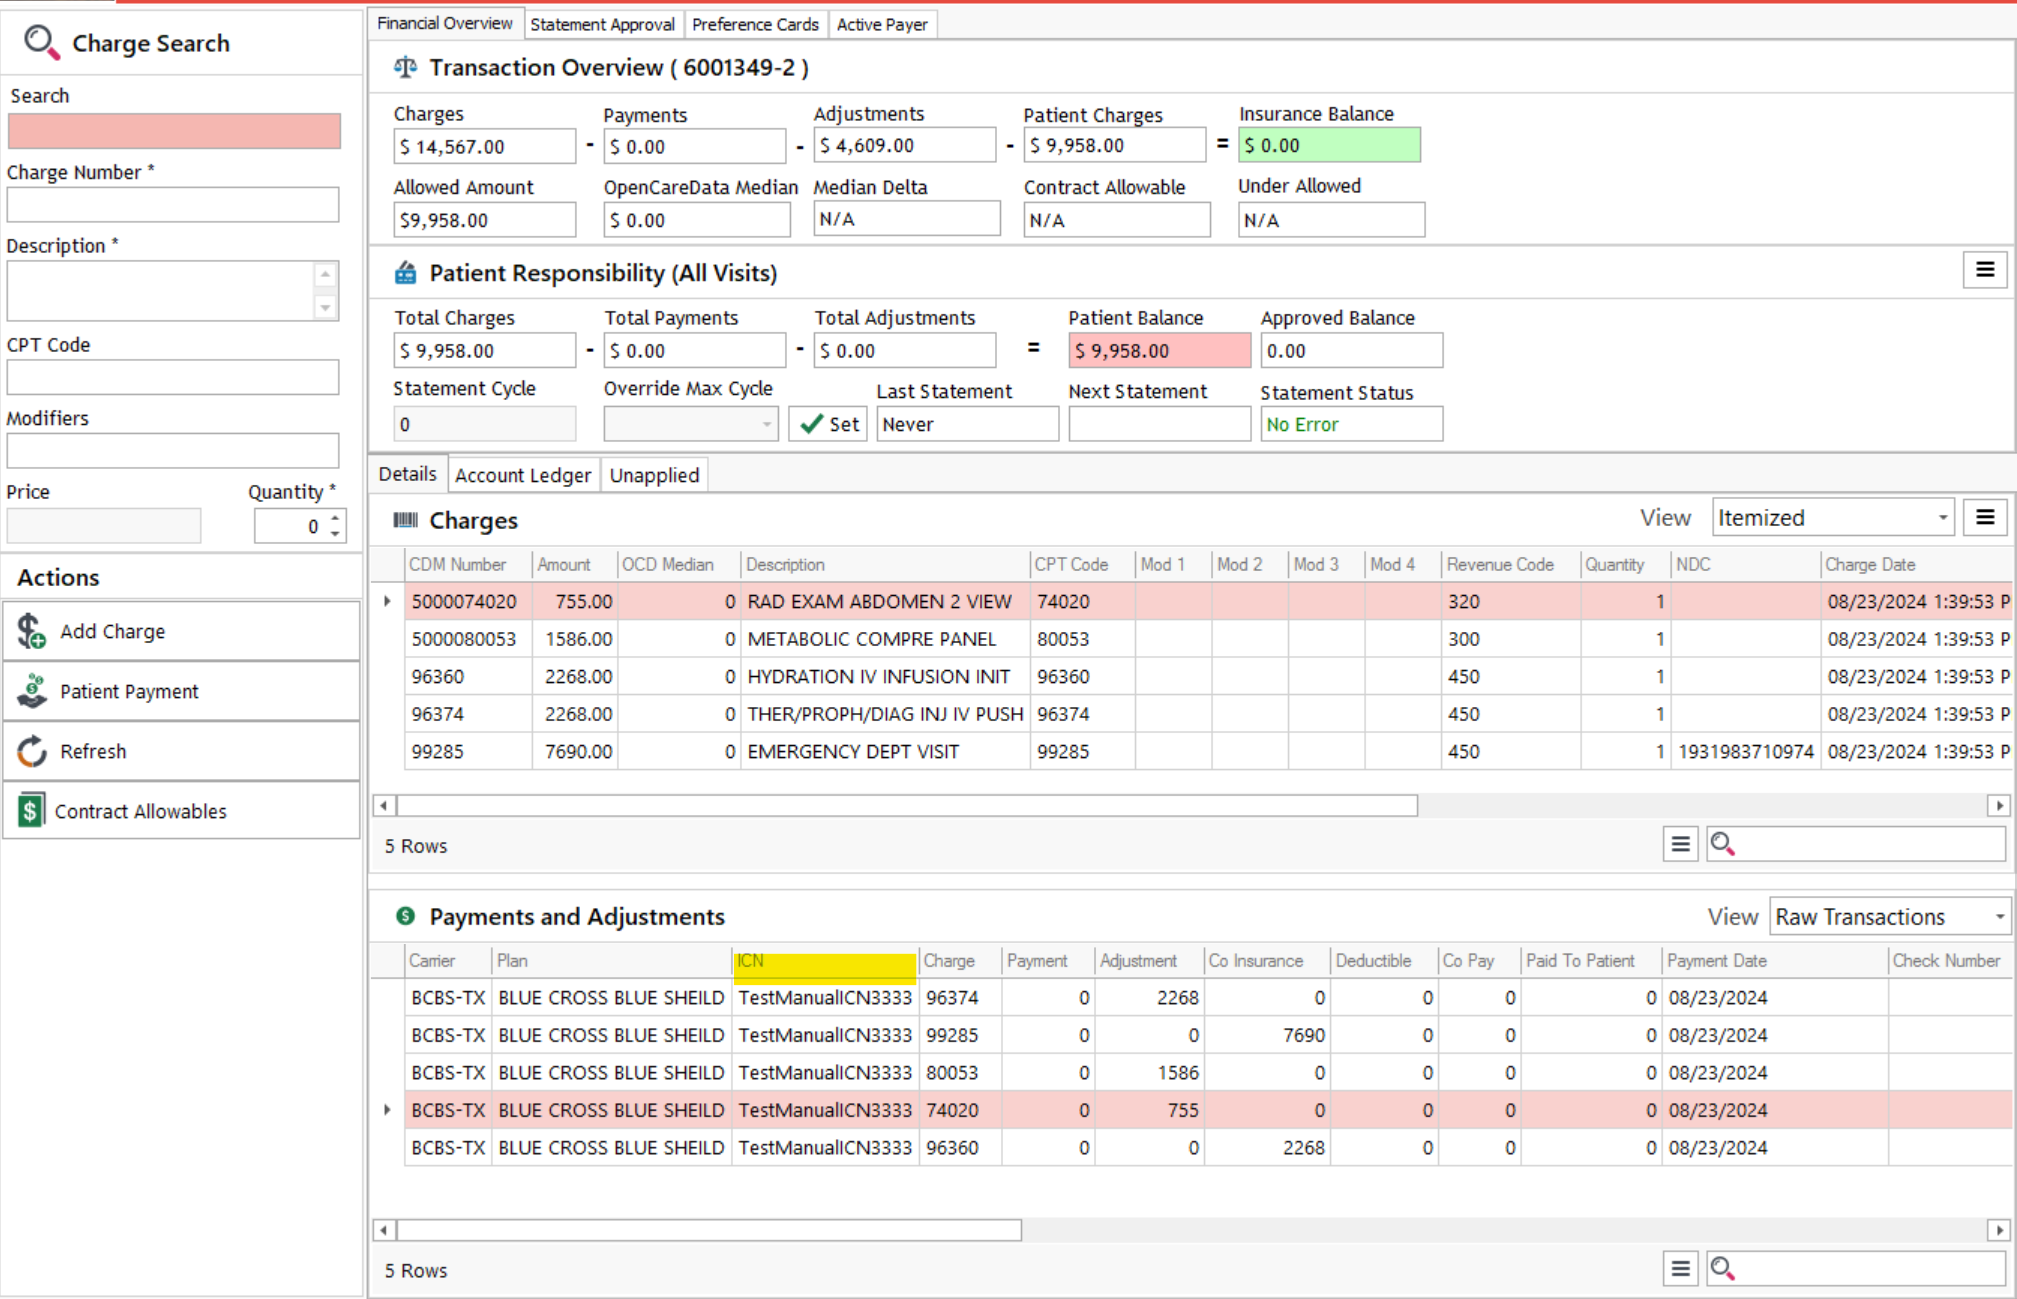
Task: Select the THER/PROPH/DIAG INJ IV PUSH row
Action: [x=1208, y=714]
